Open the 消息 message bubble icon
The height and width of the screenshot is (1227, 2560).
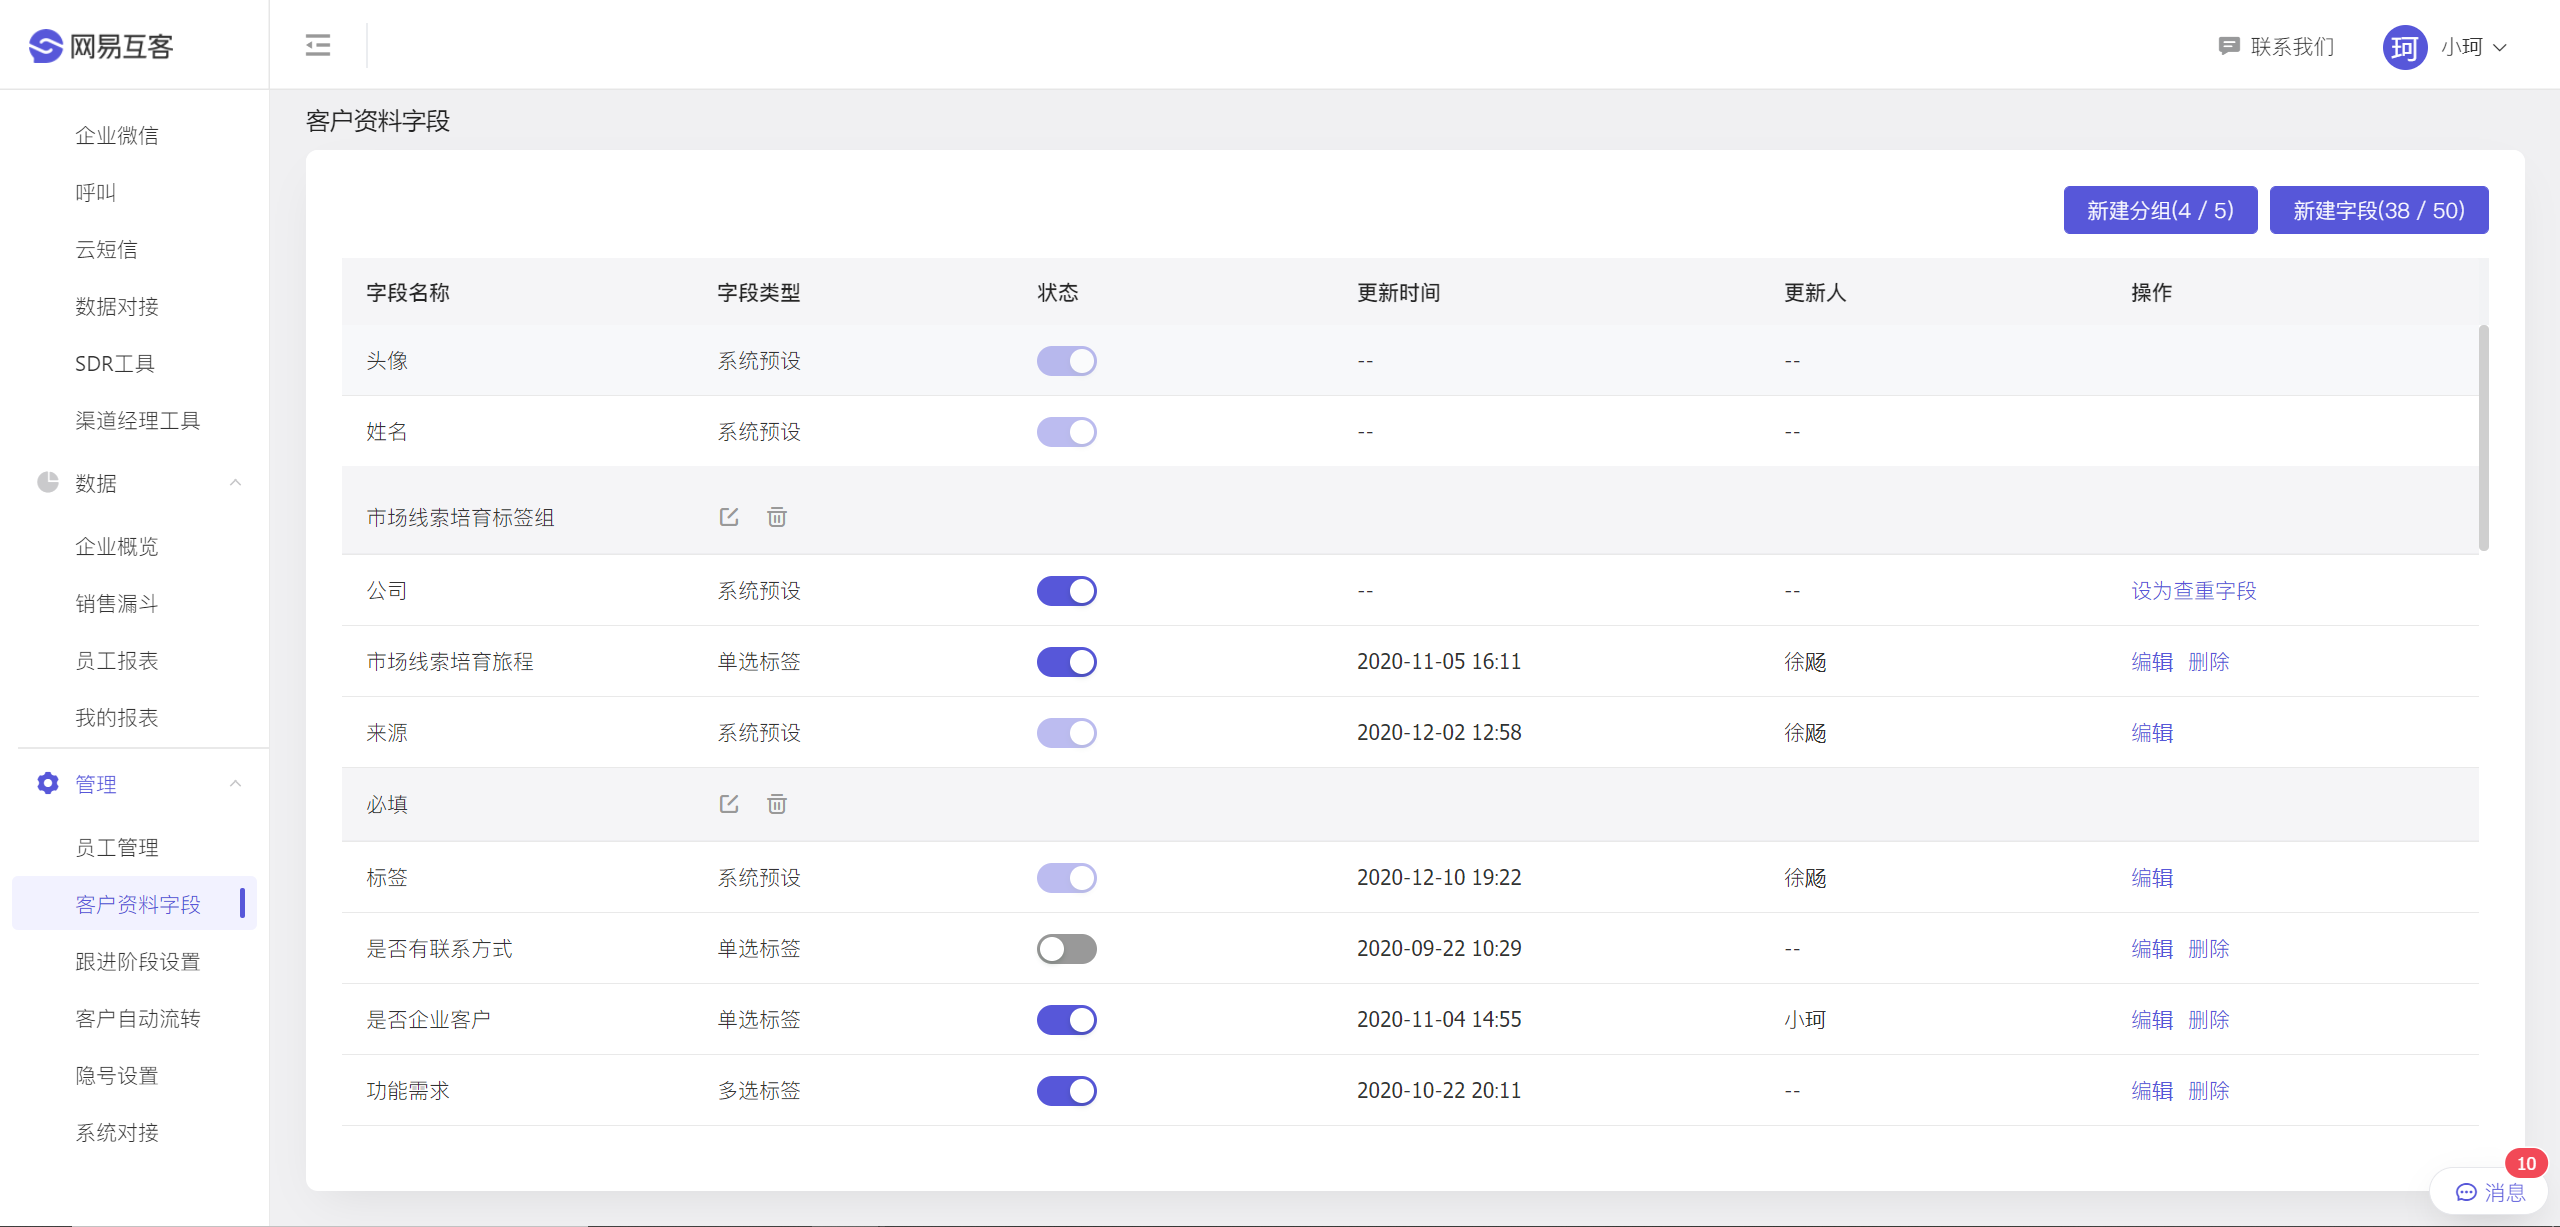pyautogui.click(x=2466, y=1192)
